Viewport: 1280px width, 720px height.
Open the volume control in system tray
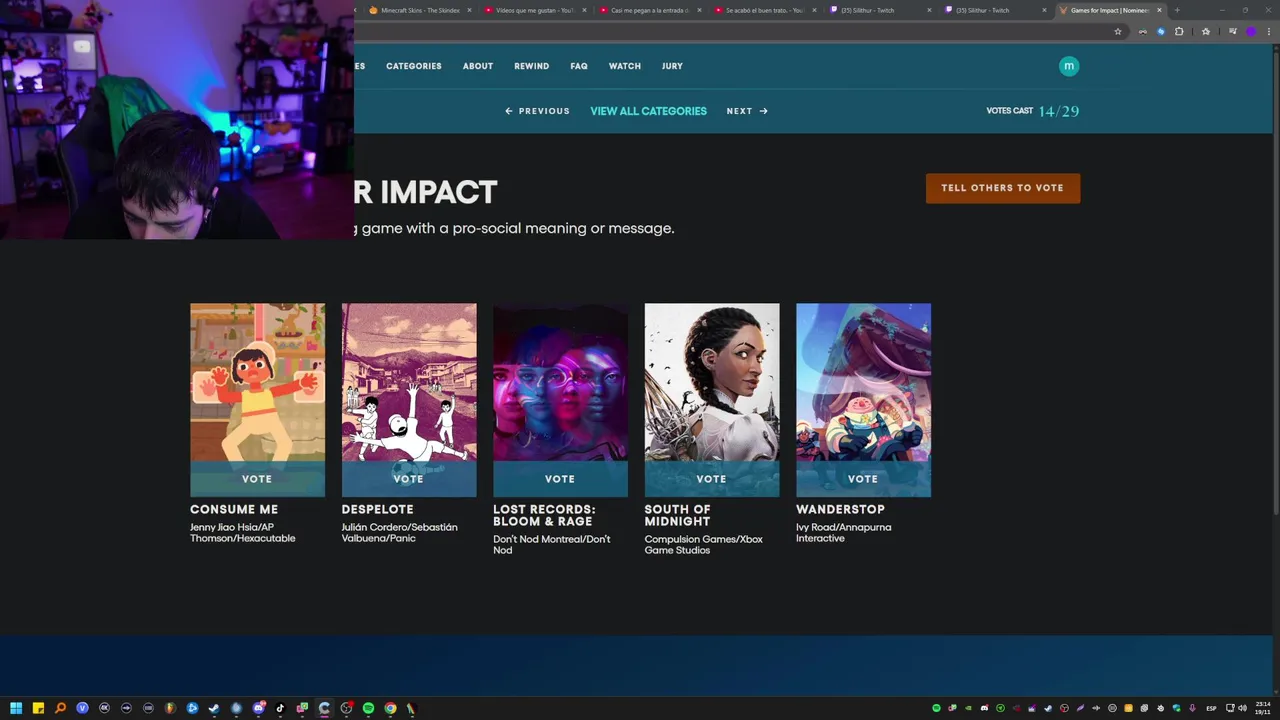pos(1242,708)
